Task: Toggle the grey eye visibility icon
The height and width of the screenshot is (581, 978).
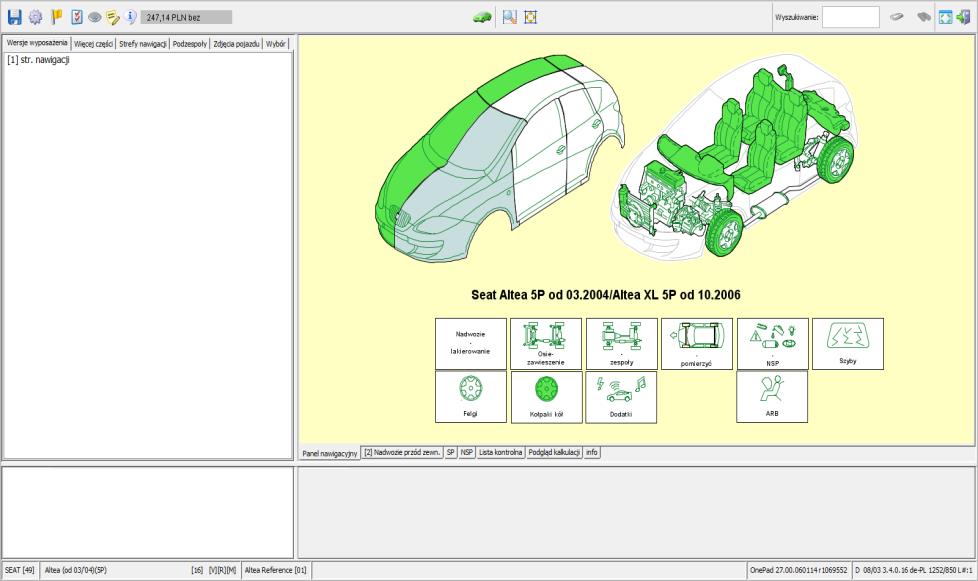Action: 94,18
